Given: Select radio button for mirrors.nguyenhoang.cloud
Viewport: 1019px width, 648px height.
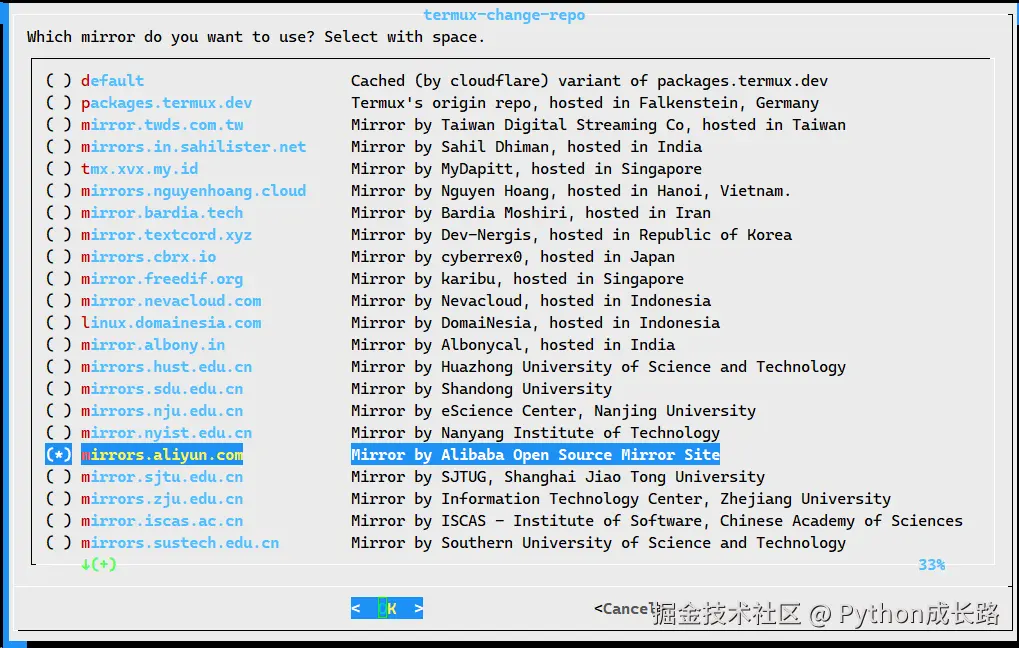Looking at the screenshot, I should 58,191.
